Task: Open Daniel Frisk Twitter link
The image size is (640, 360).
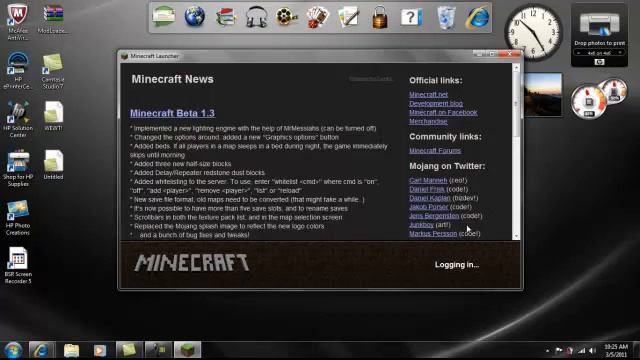Action: point(427,189)
